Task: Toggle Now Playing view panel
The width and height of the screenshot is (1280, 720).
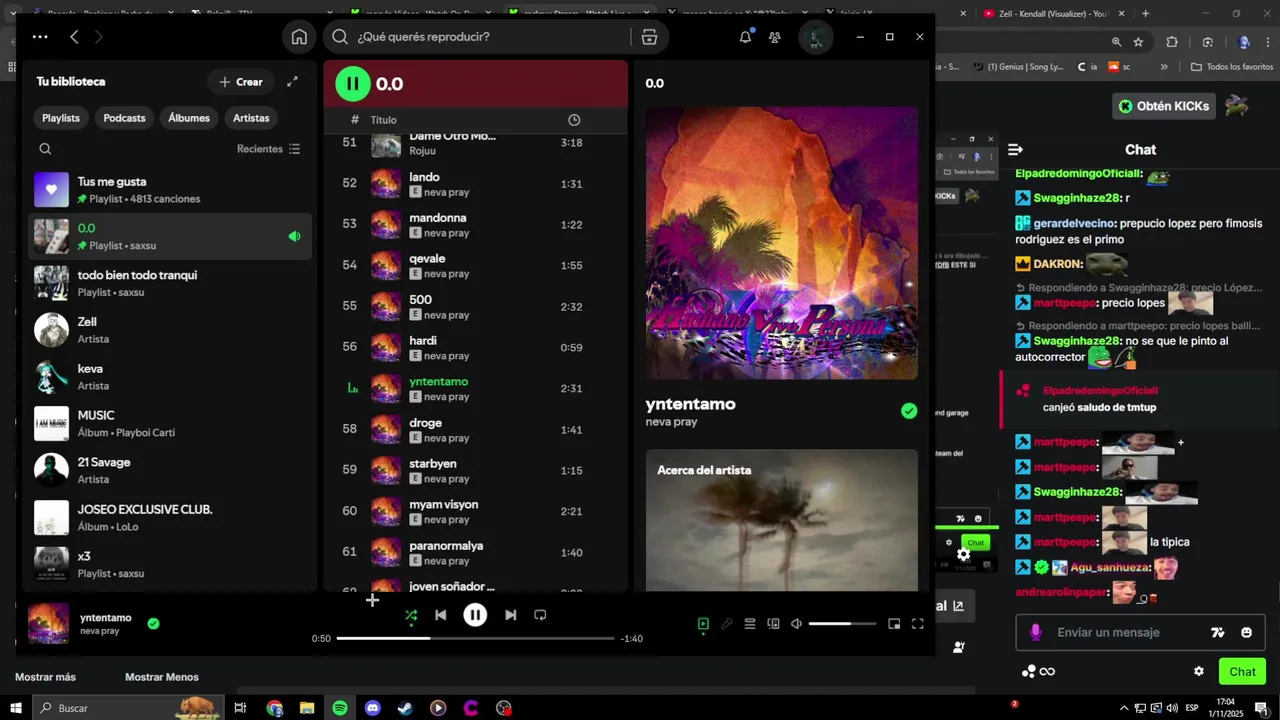Action: [703, 624]
